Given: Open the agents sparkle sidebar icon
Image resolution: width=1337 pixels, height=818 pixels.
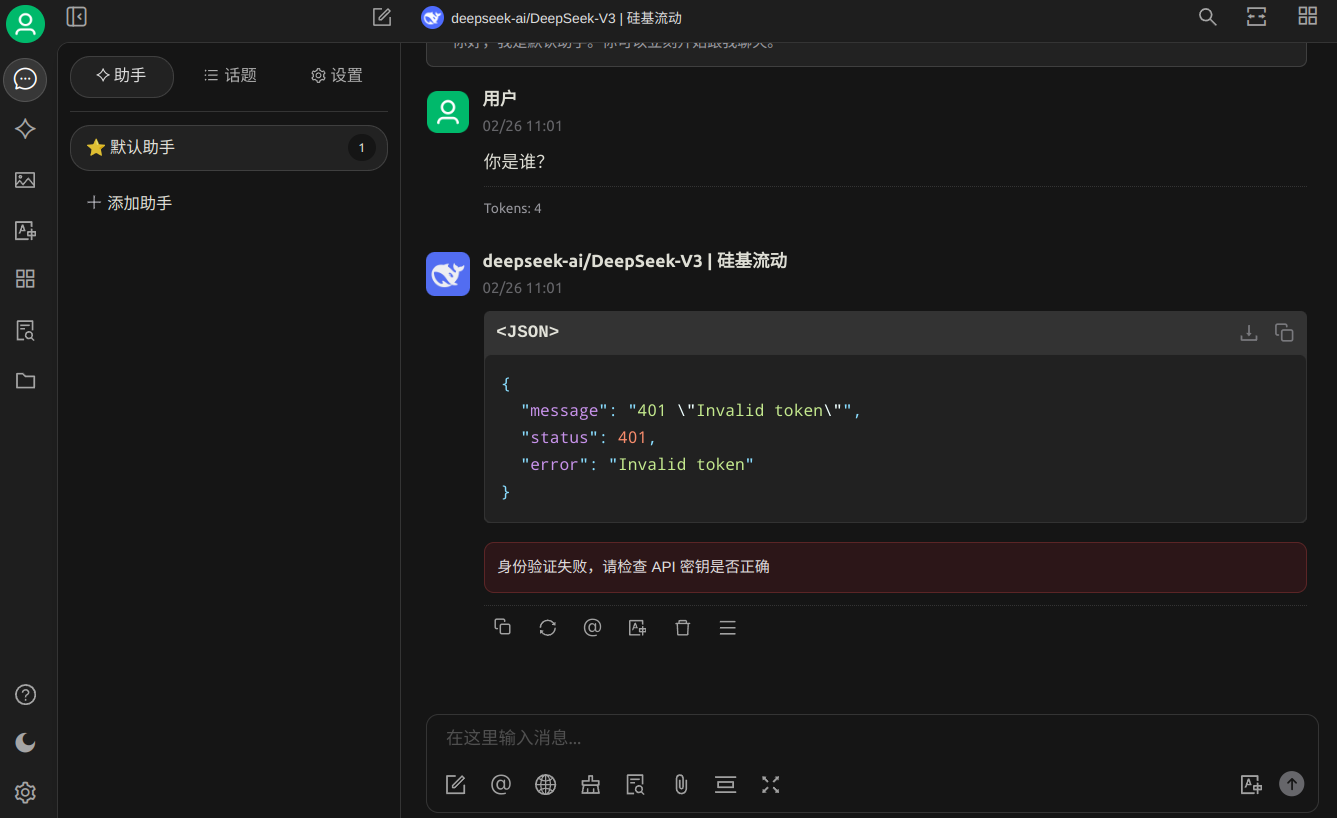Looking at the screenshot, I should [x=25, y=129].
